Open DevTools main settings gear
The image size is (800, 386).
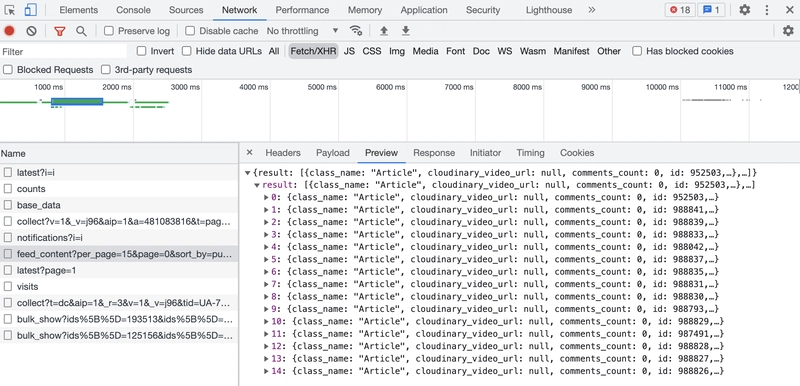point(745,10)
